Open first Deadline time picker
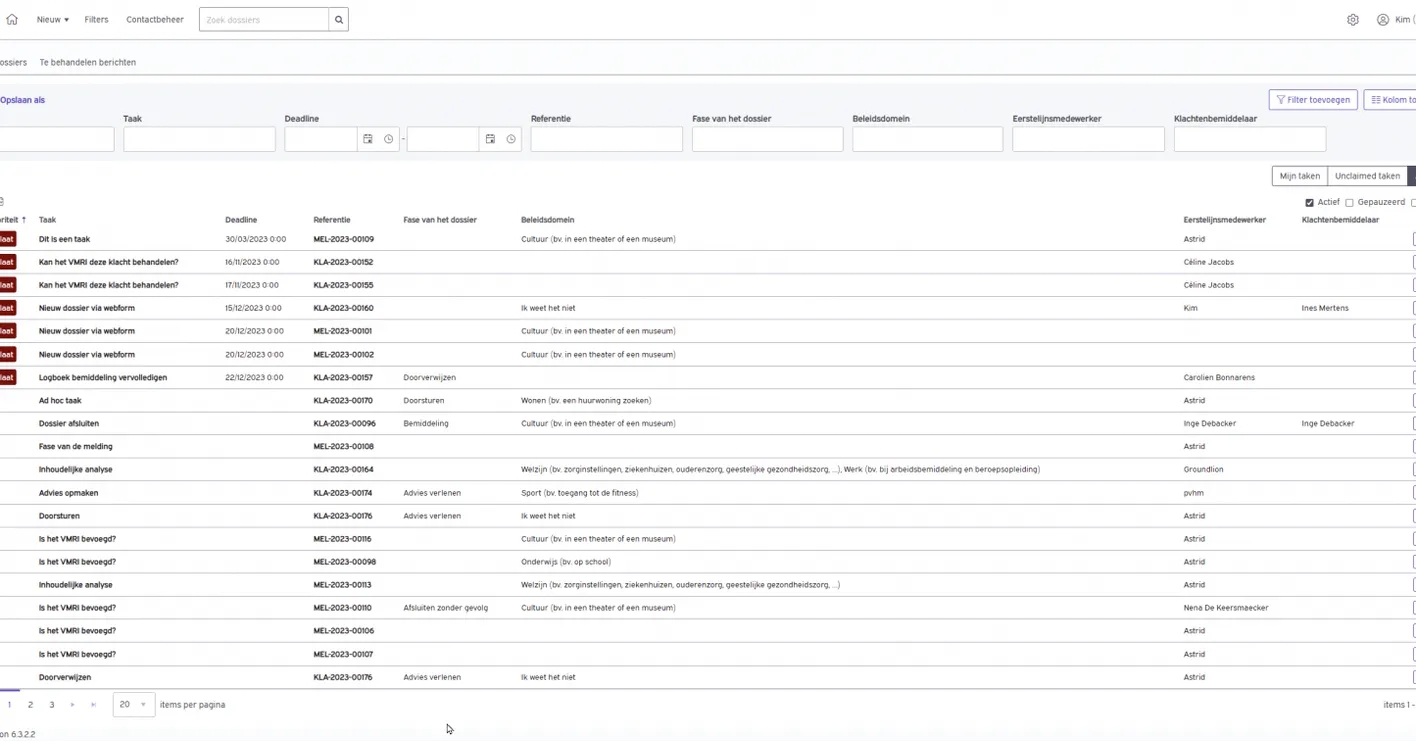 (389, 139)
